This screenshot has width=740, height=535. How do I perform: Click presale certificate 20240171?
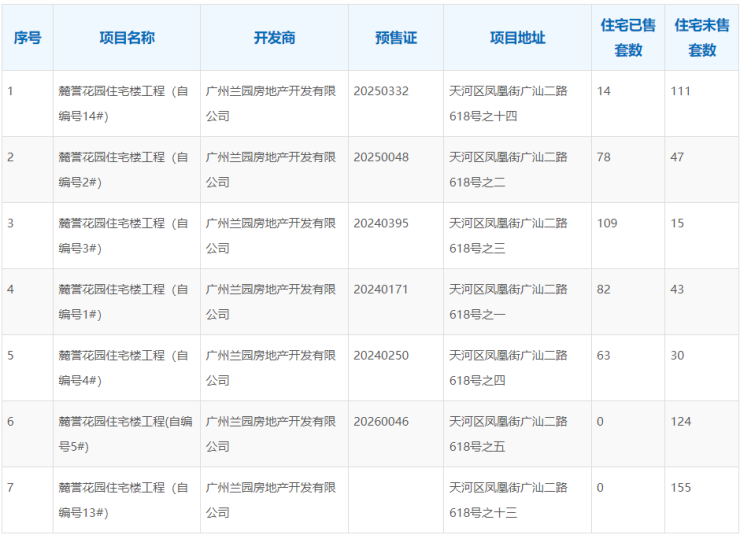tap(381, 289)
